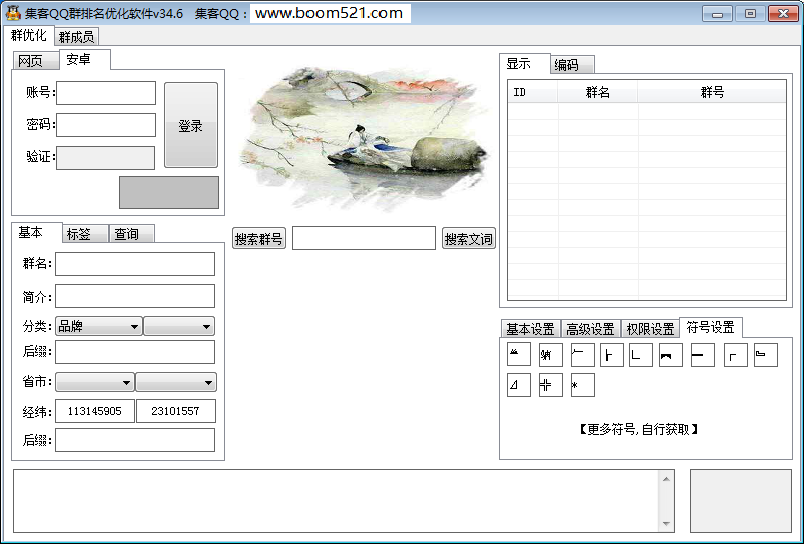Switch to the 编码 tab

(573, 65)
